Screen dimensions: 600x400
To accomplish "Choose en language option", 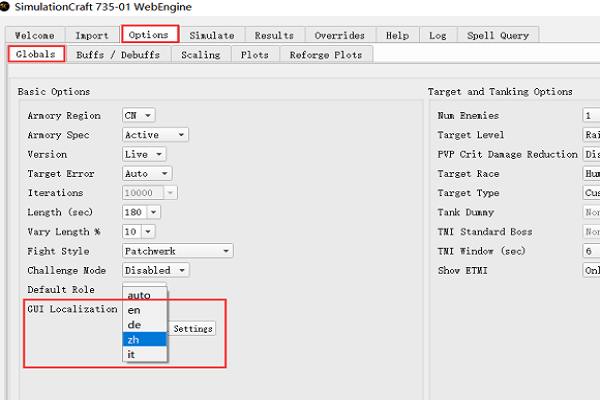I will [x=145, y=310].
